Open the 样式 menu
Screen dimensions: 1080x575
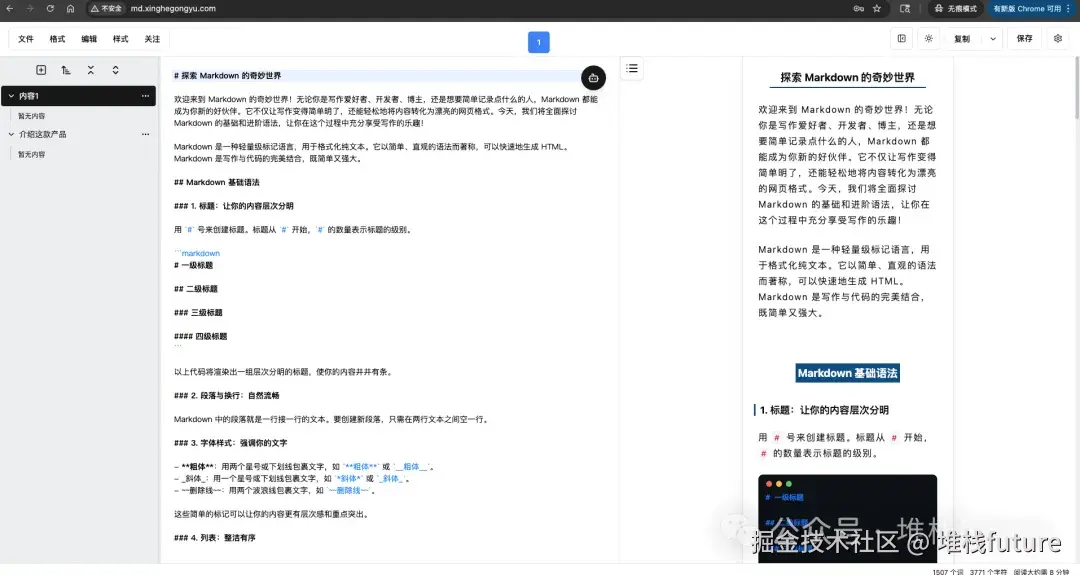point(121,39)
